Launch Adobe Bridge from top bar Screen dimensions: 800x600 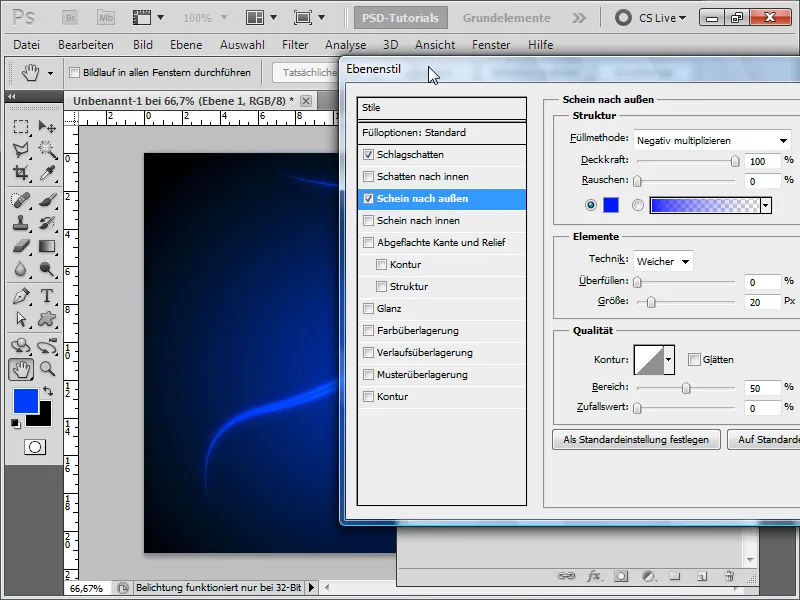pyautogui.click(x=70, y=18)
